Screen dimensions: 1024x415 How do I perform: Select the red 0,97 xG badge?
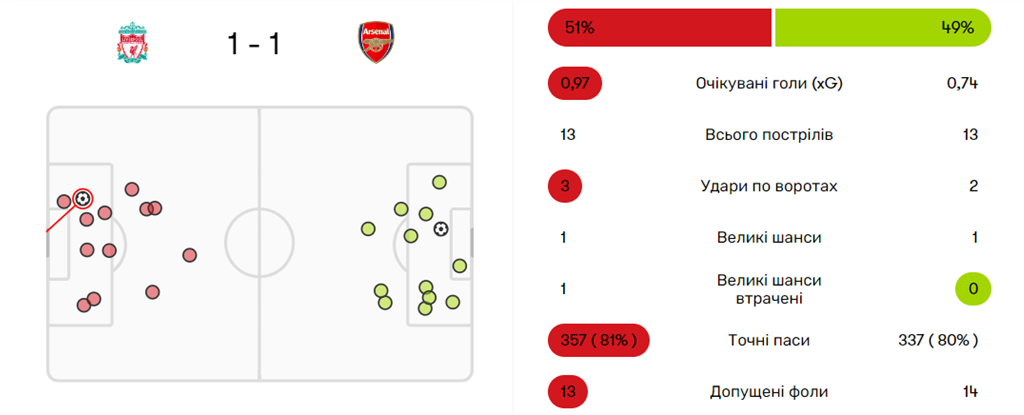[x=575, y=83]
